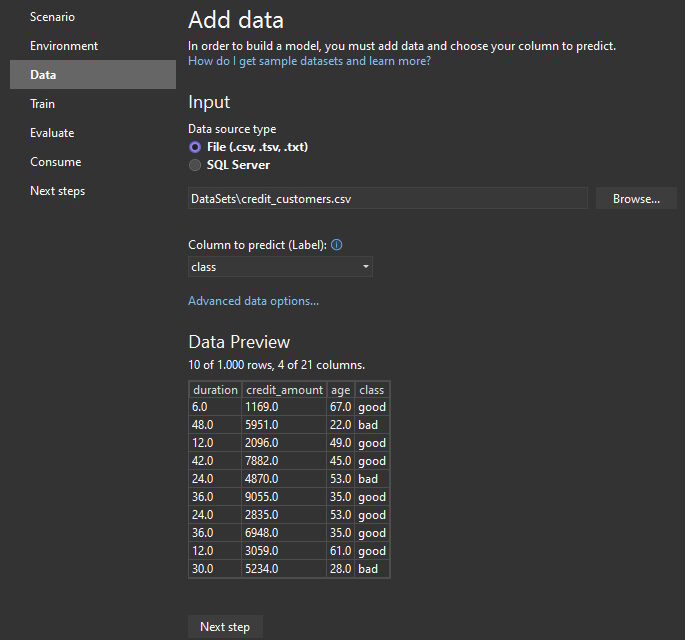Select the Data step in sidebar
Viewport: 685px width, 640px height.
tap(43, 75)
